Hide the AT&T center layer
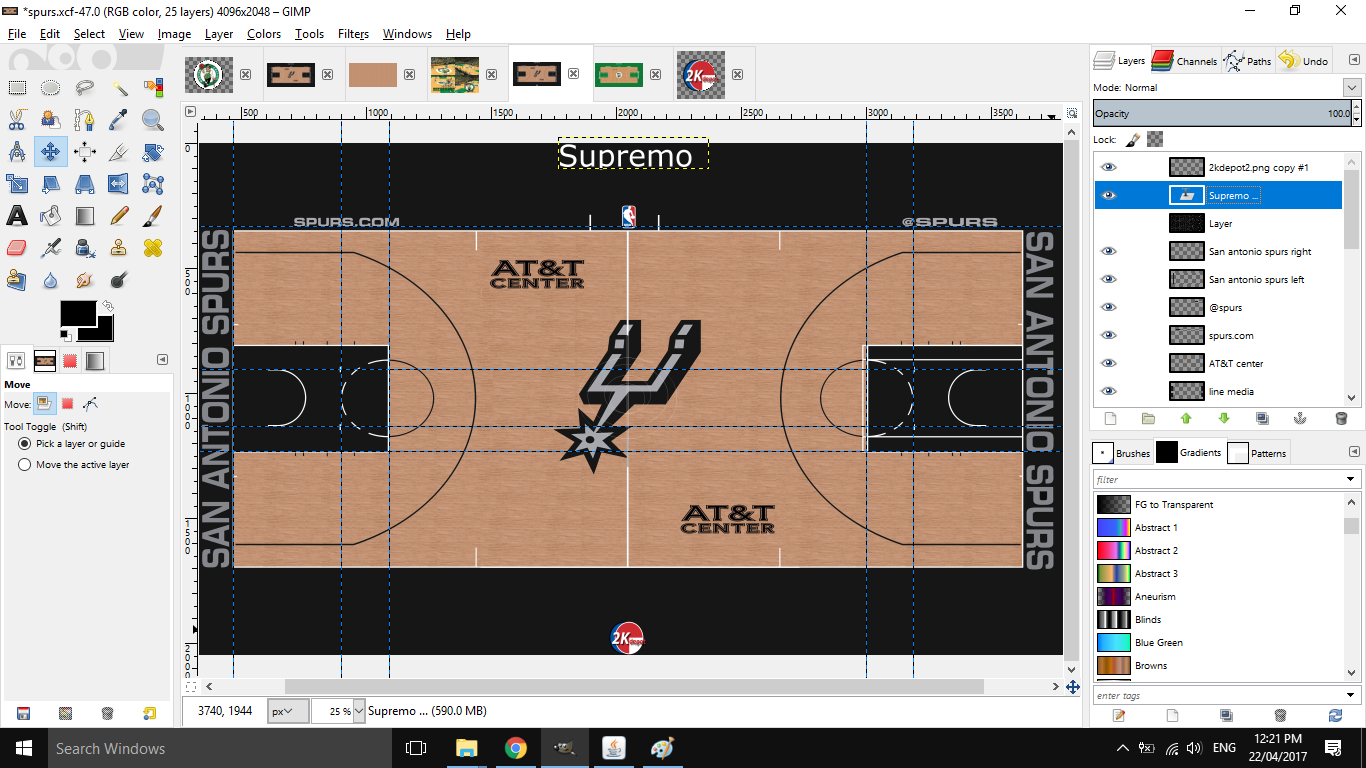Screen dimensions: 1366x768 click(1108, 363)
